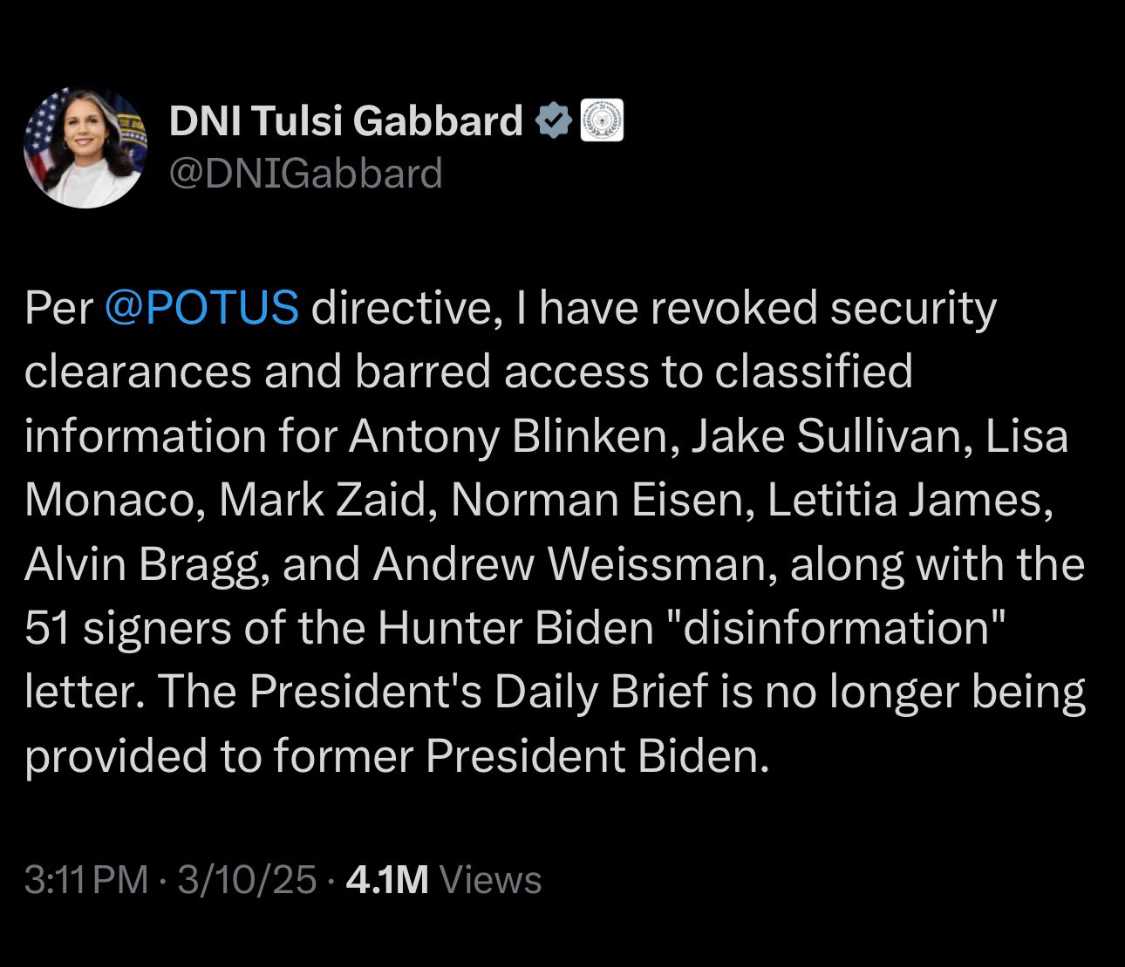This screenshot has width=1125, height=967.
Task: Click the name Letitia James in the post
Action: pos(904,500)
